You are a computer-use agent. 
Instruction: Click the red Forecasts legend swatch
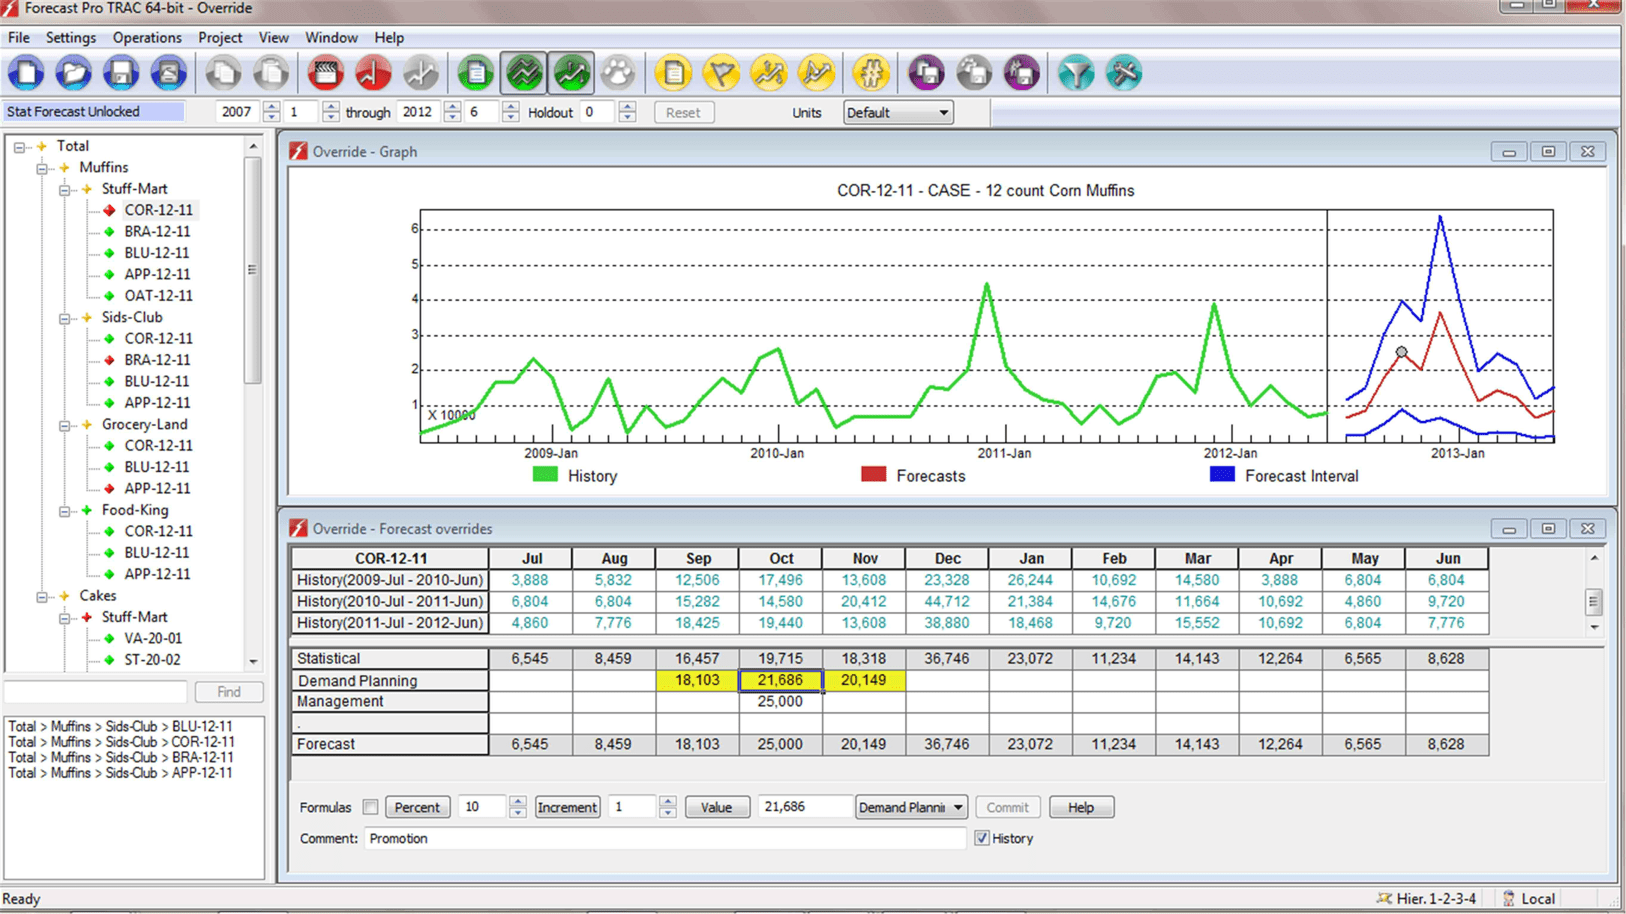click(x=873, y=475)
